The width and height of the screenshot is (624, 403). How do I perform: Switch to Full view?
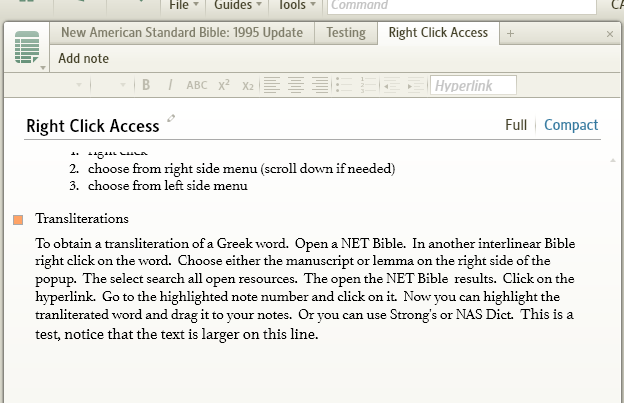click(516, 125)
